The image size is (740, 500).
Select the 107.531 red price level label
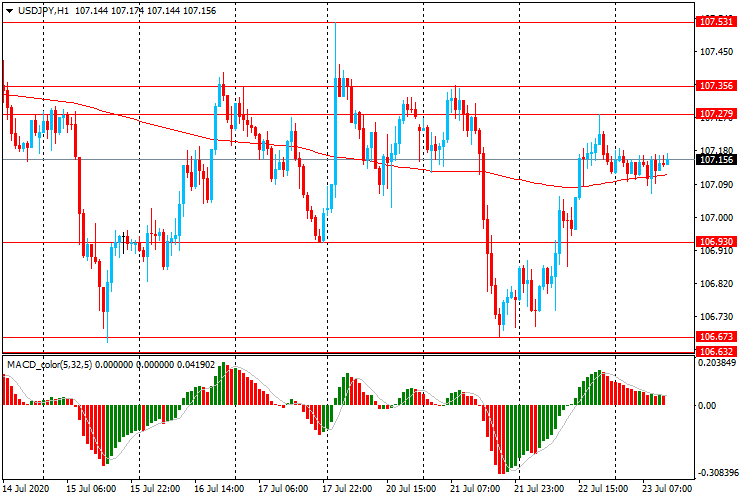716,21
